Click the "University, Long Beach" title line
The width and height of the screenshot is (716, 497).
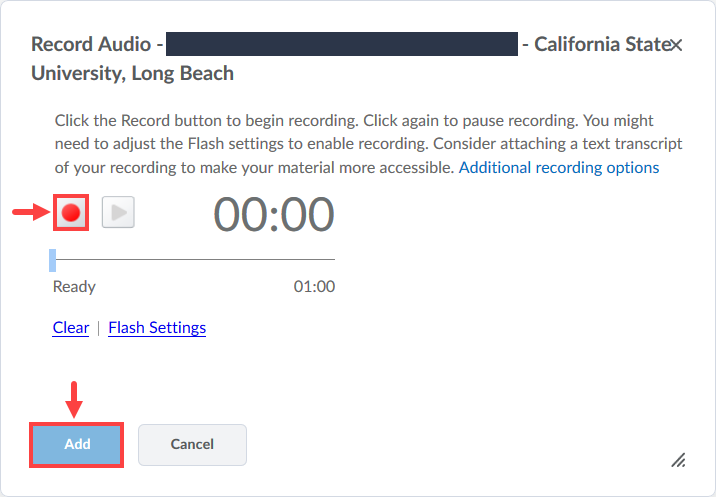pyautogui.click(x=132, y=73)
